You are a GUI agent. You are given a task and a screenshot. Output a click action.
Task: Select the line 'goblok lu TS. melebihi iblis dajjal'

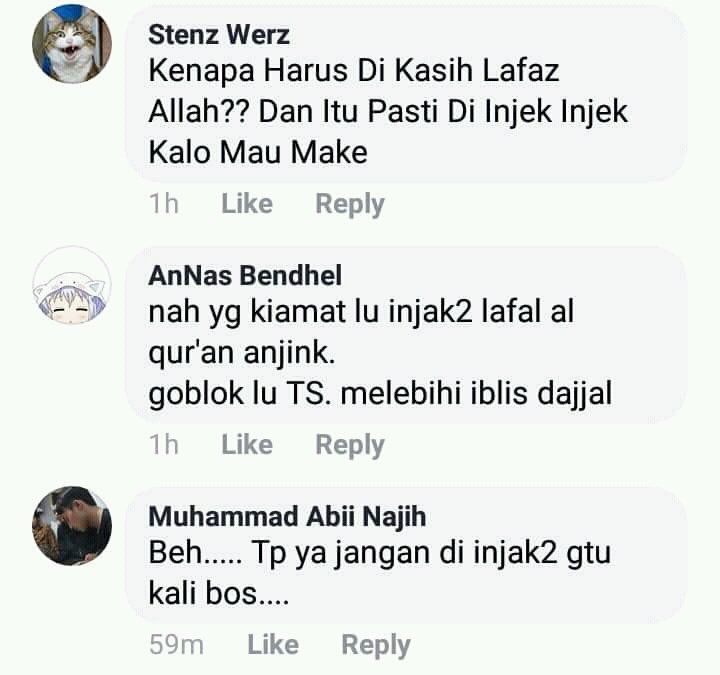point(380,394)
